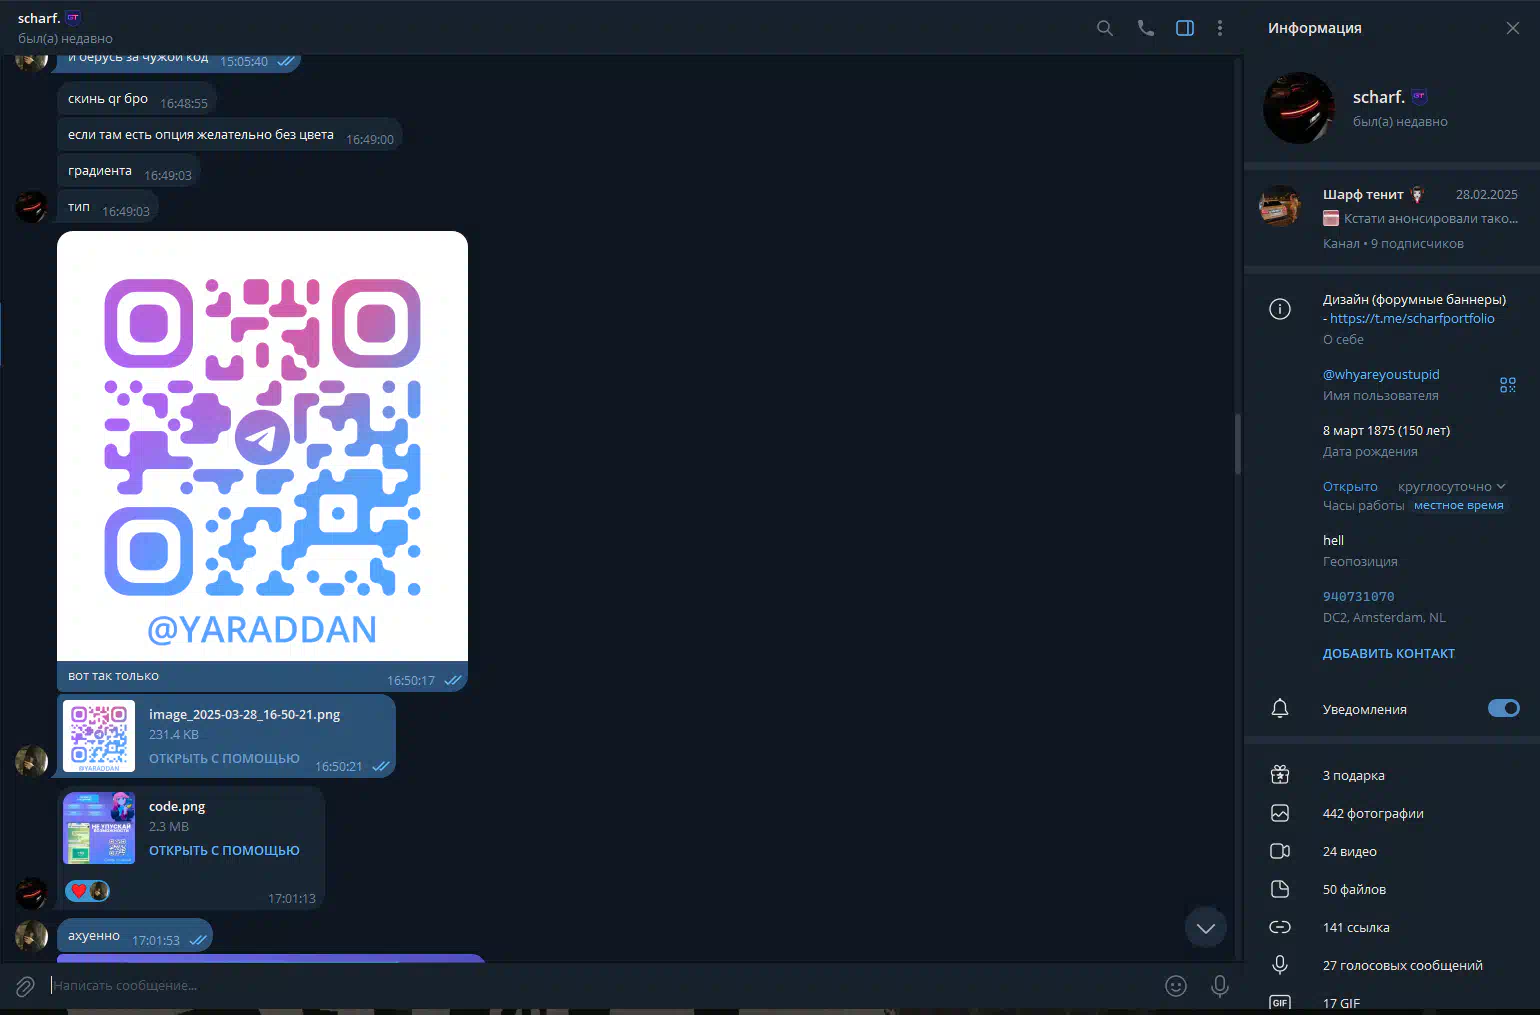Click the GIF icon in info panel

(1280, 1002)
